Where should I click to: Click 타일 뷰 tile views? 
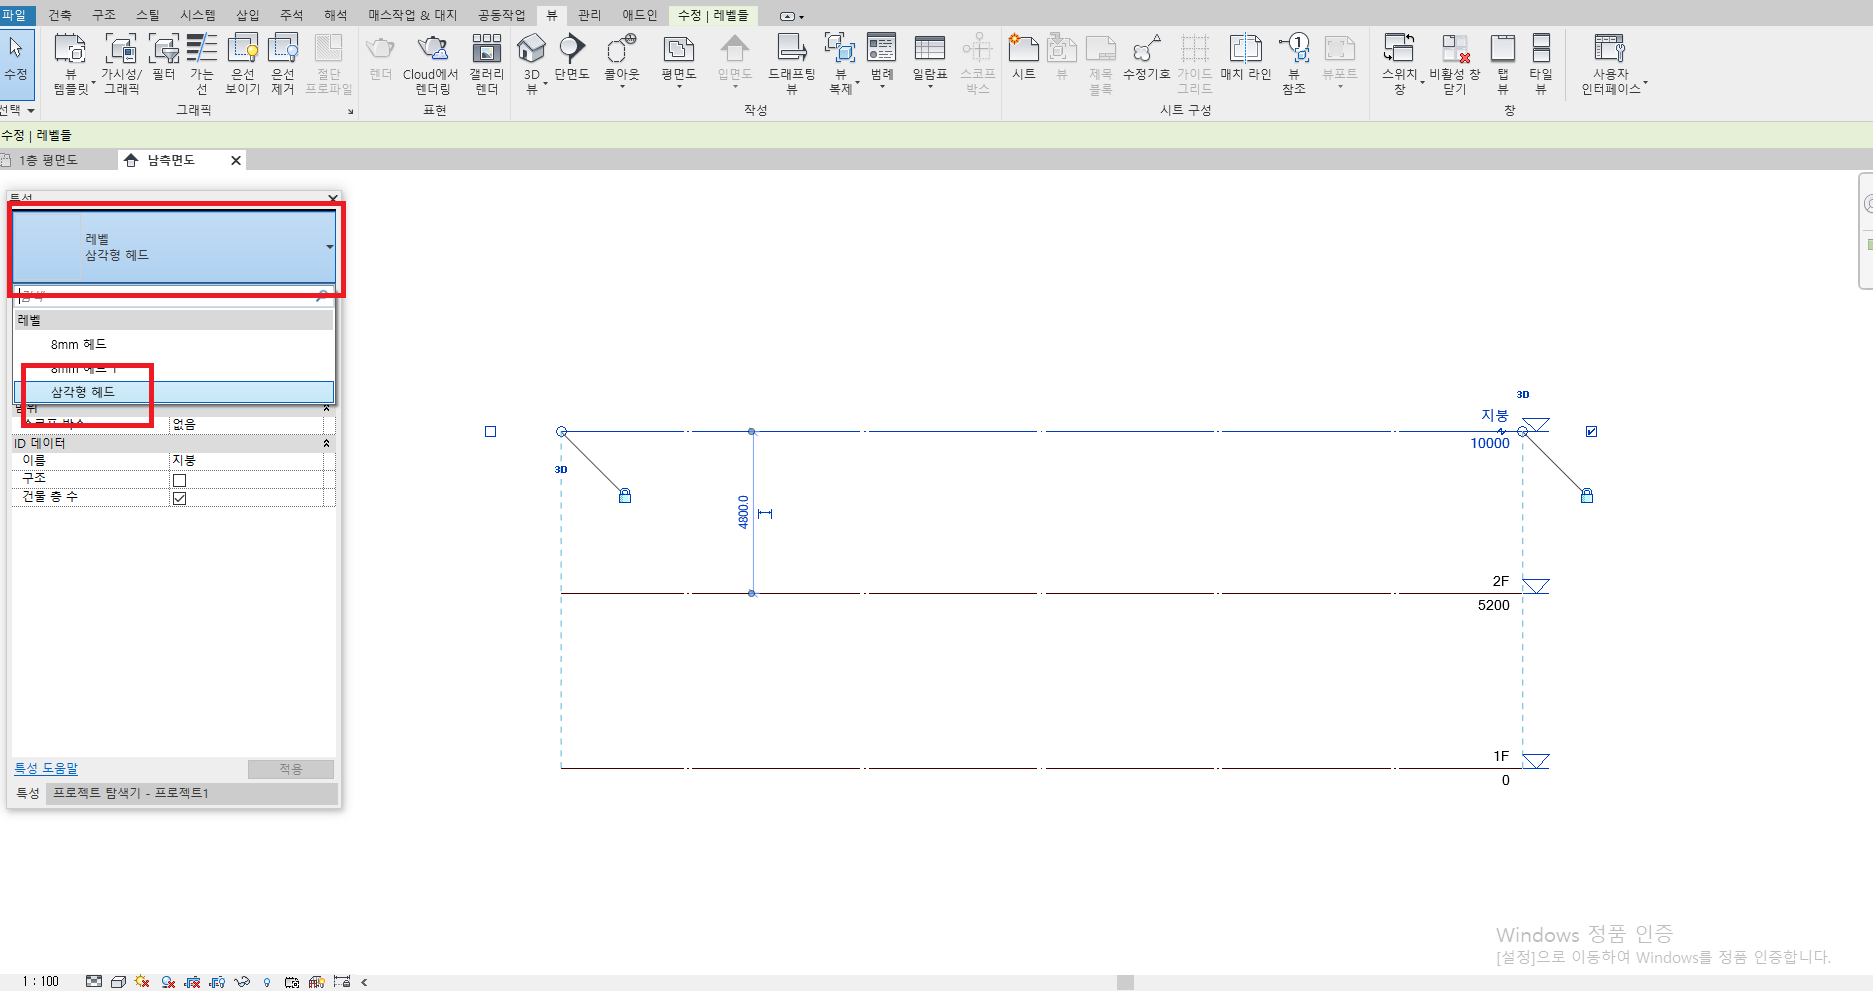pyautogui.click(x=1541, y=64)
